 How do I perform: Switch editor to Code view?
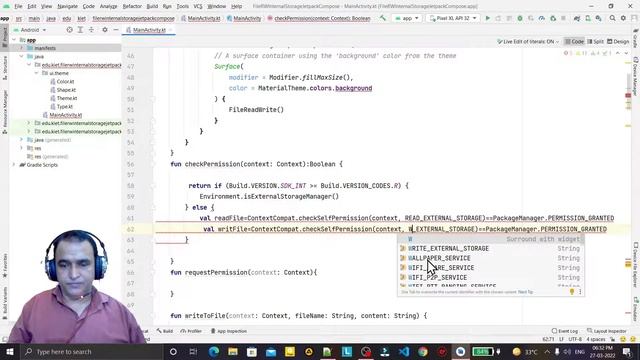pos(574,42)
